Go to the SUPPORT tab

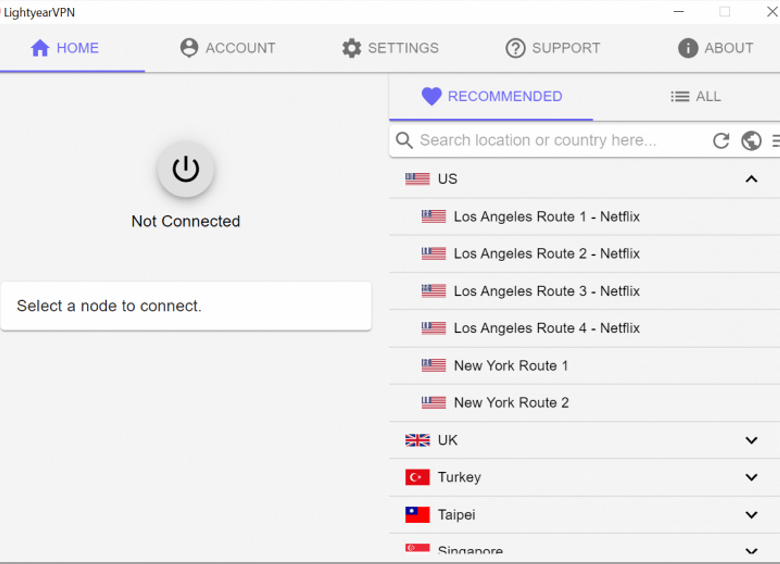(553, 48)
